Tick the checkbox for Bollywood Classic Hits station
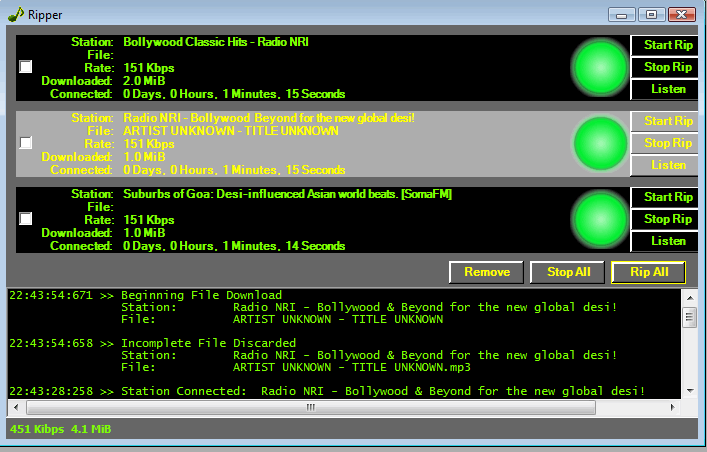This screenshot has height=452, width=707. point(26,67)
